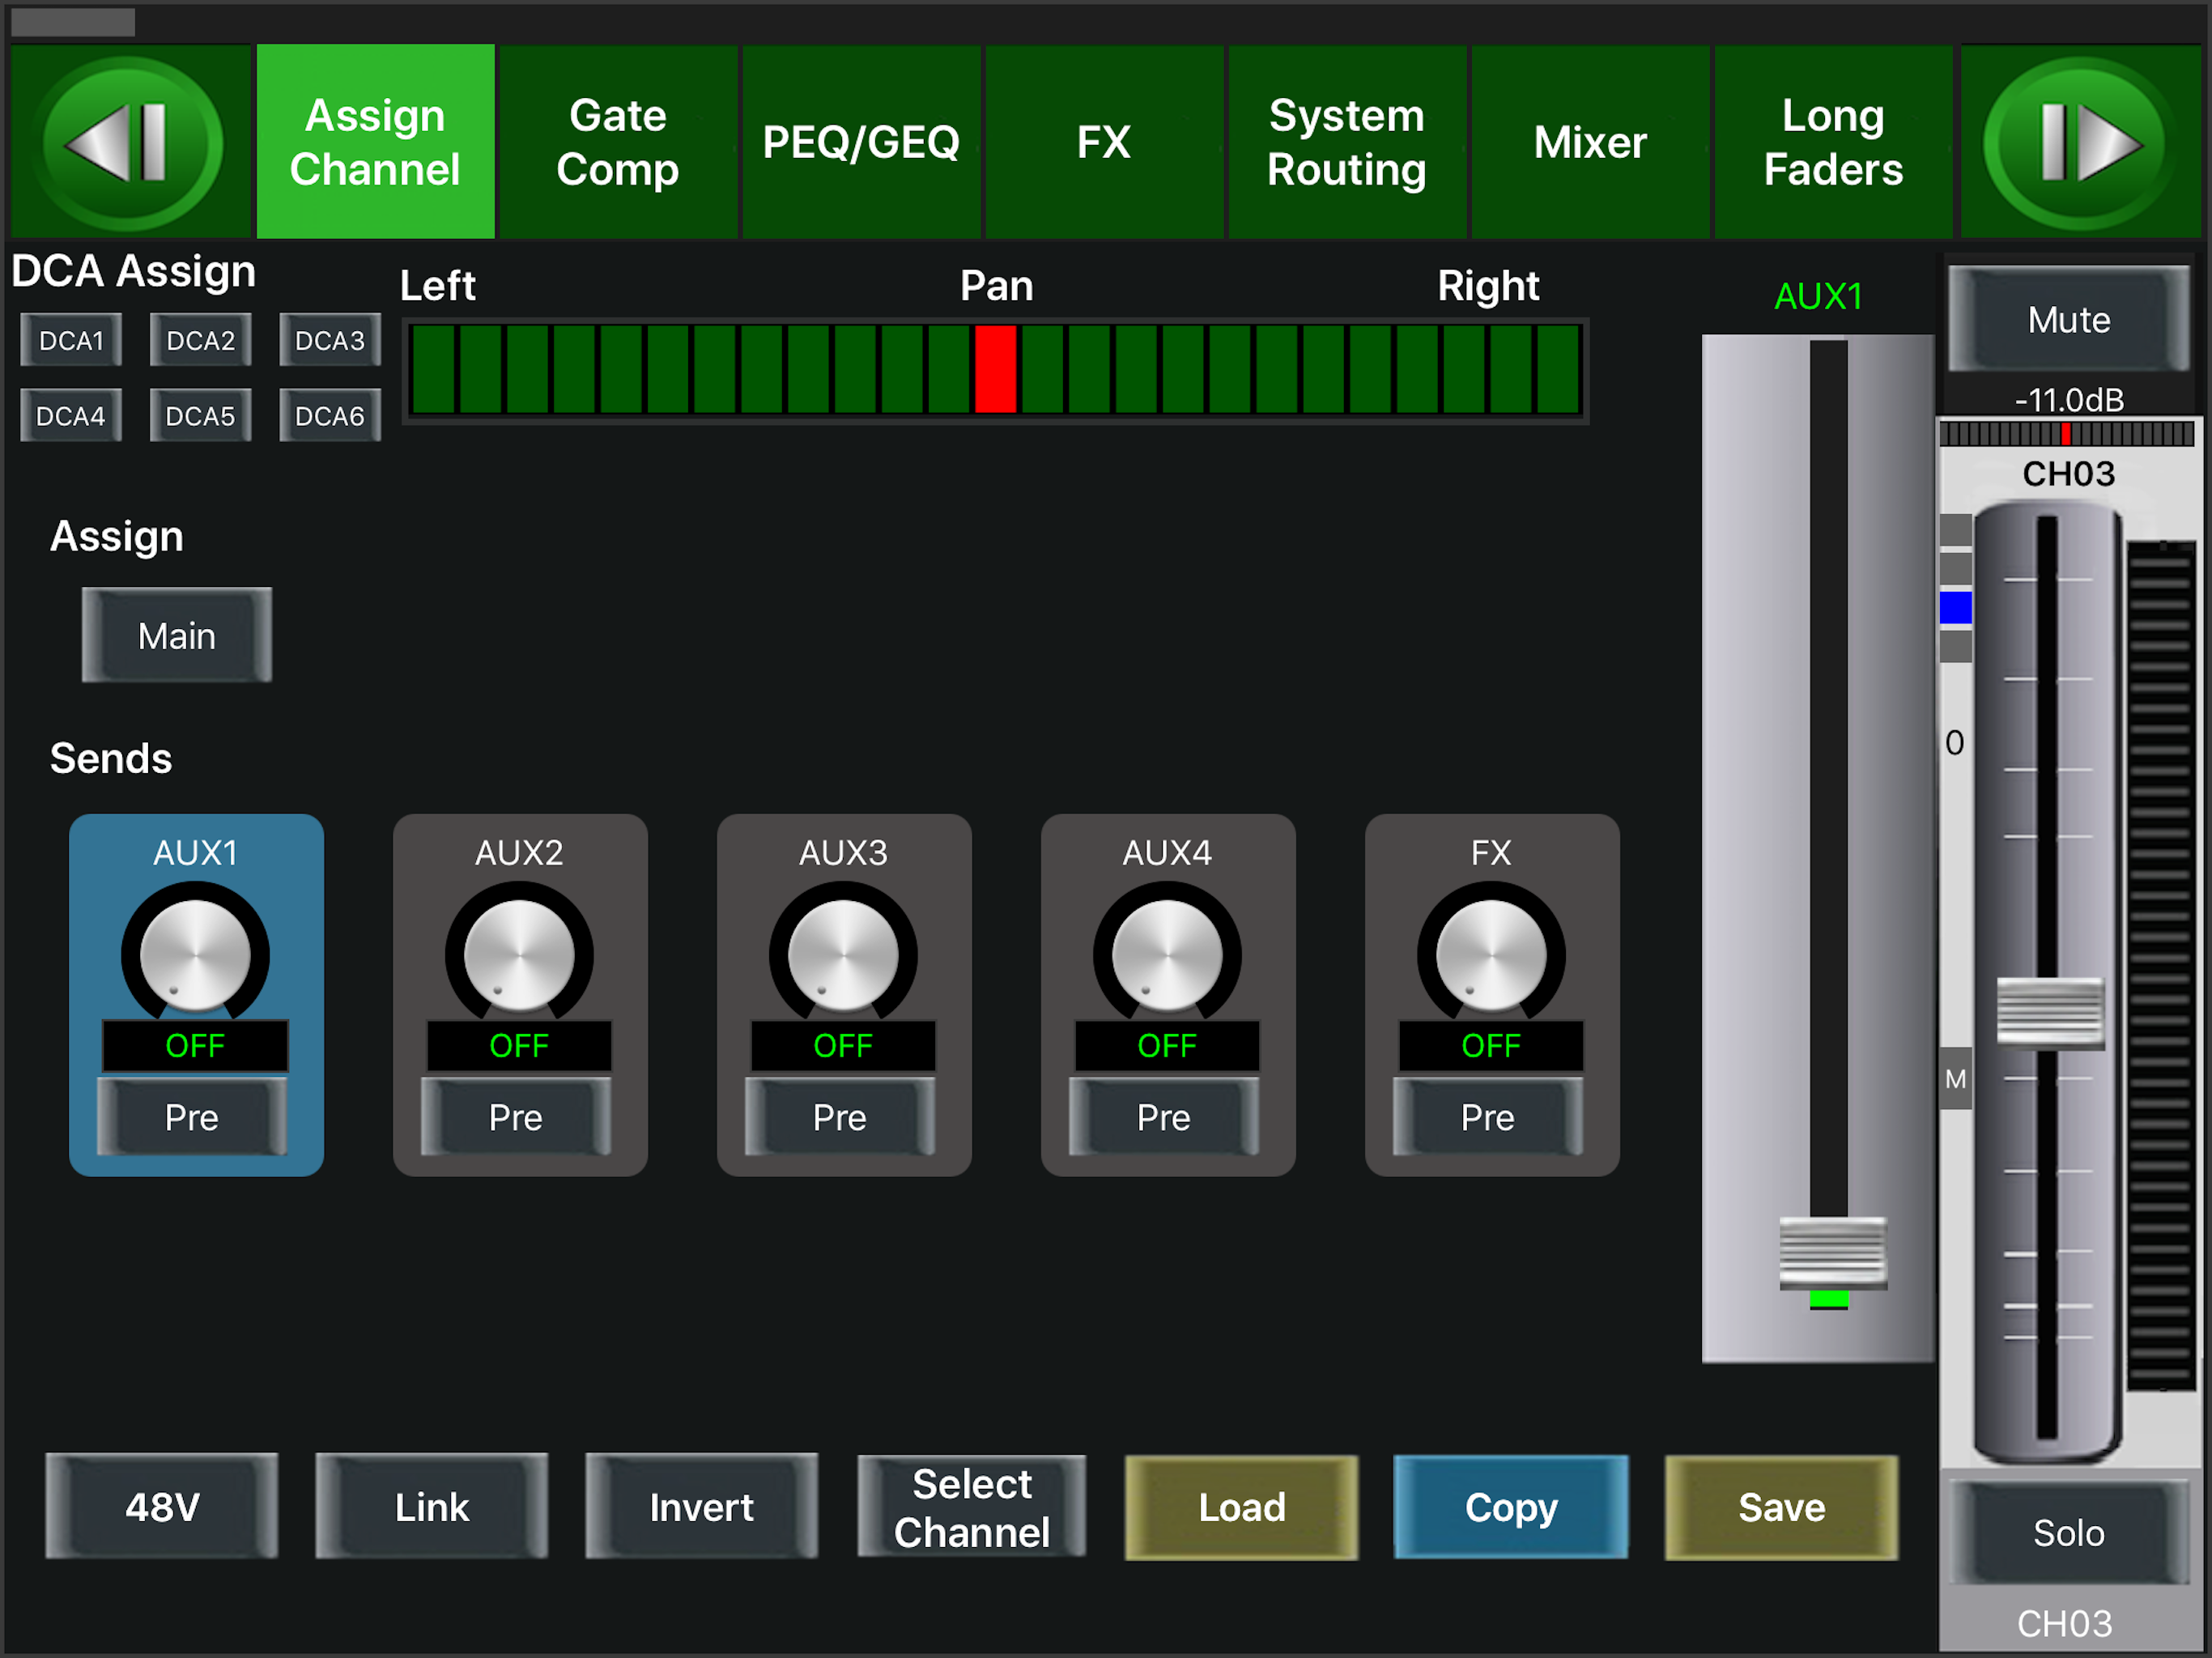The height and width of the screenshot is (1658, 2212).
Task: Mute channel CH03
Action: [x=2069, y=320]
